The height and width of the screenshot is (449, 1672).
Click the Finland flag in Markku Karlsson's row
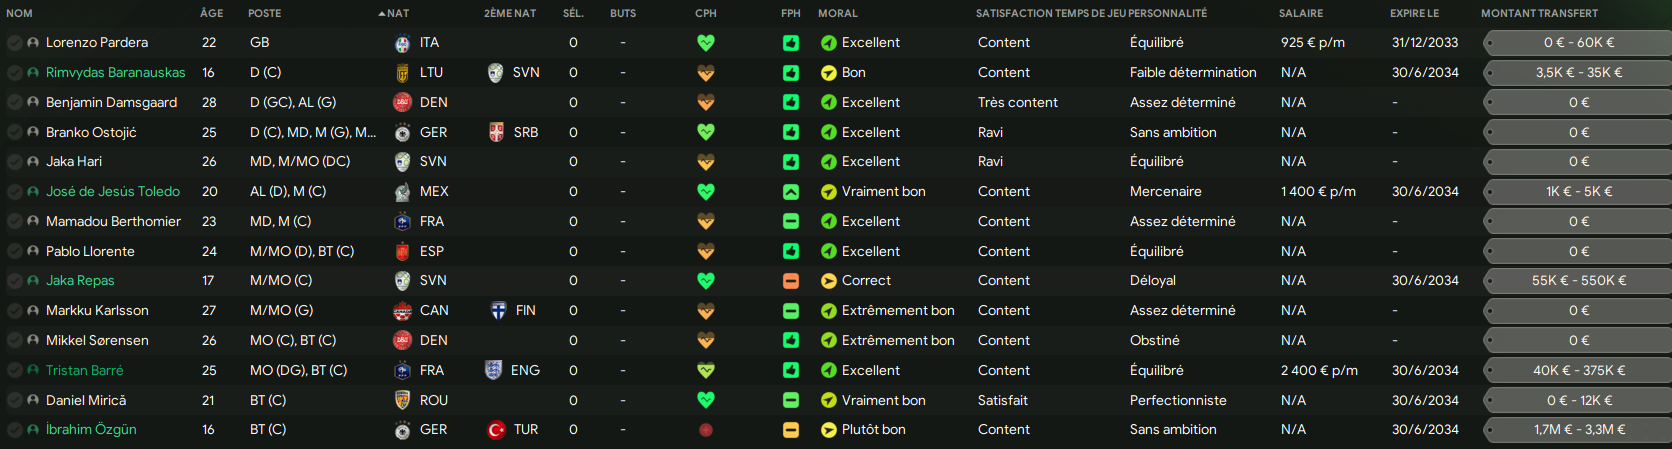[498, 311]
